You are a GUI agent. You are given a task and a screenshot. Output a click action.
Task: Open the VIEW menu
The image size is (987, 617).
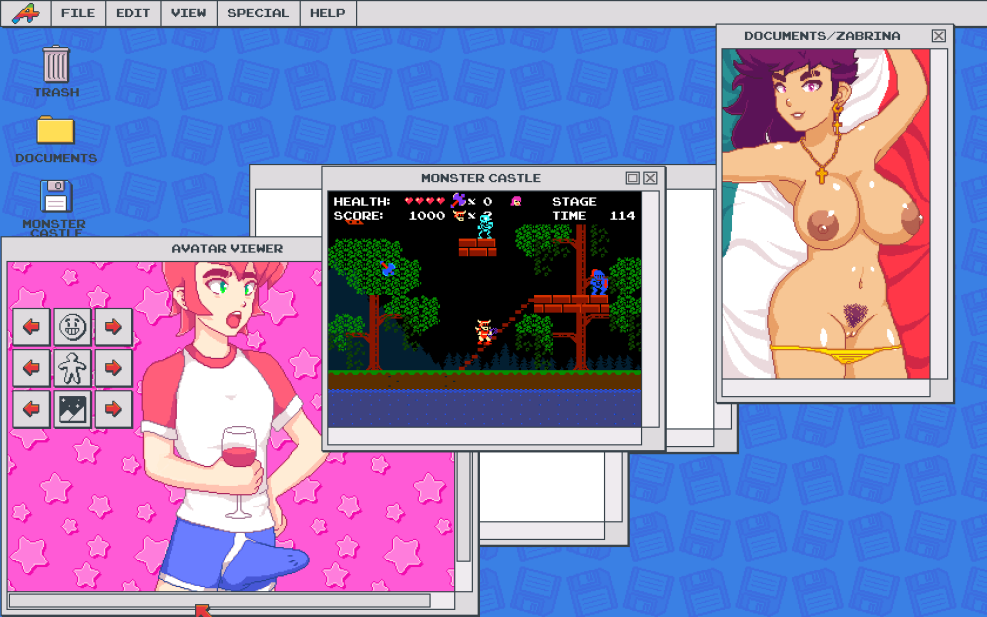tap(188, 13)
